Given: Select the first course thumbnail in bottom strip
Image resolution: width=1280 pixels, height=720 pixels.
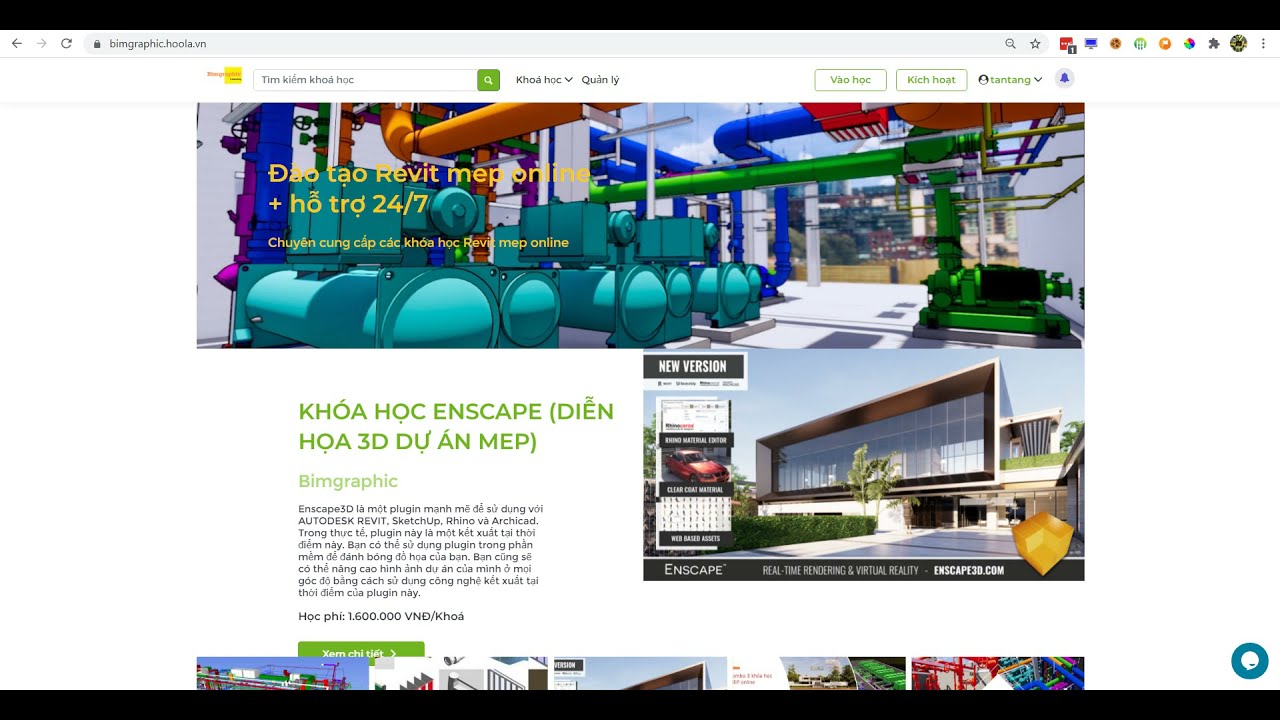Looking at the screenshot, I should click(x=283, y=673).
